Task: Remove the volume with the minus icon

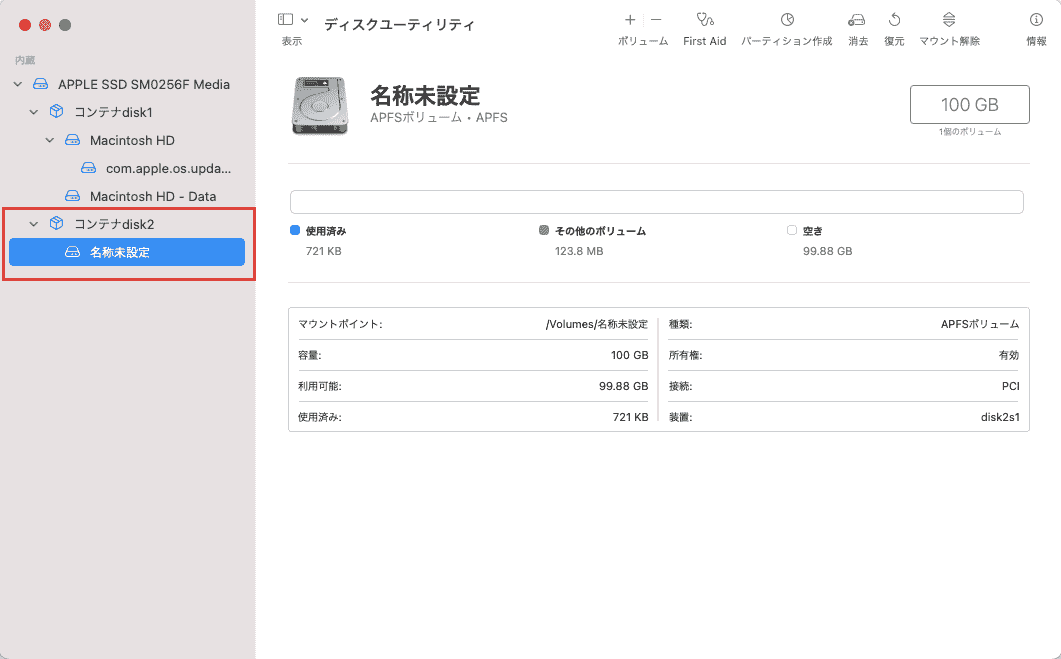Action: (656, 20)
